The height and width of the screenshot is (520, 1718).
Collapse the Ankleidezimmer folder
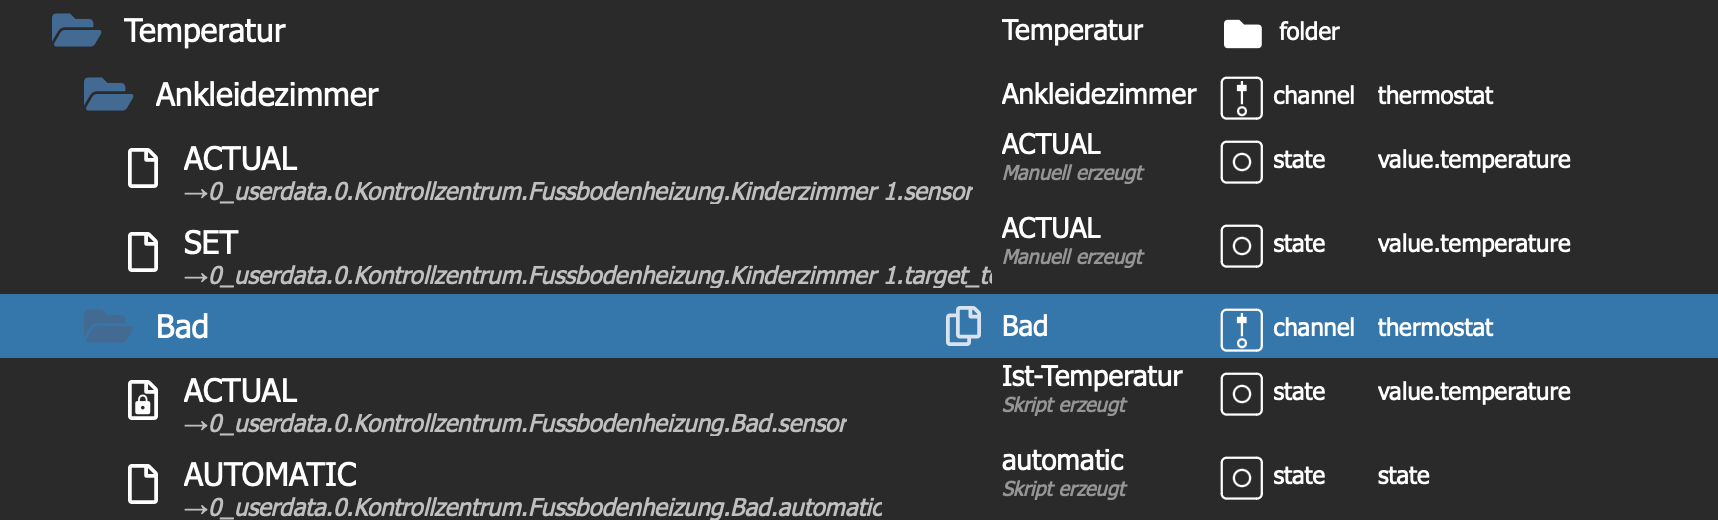(108, 95)
